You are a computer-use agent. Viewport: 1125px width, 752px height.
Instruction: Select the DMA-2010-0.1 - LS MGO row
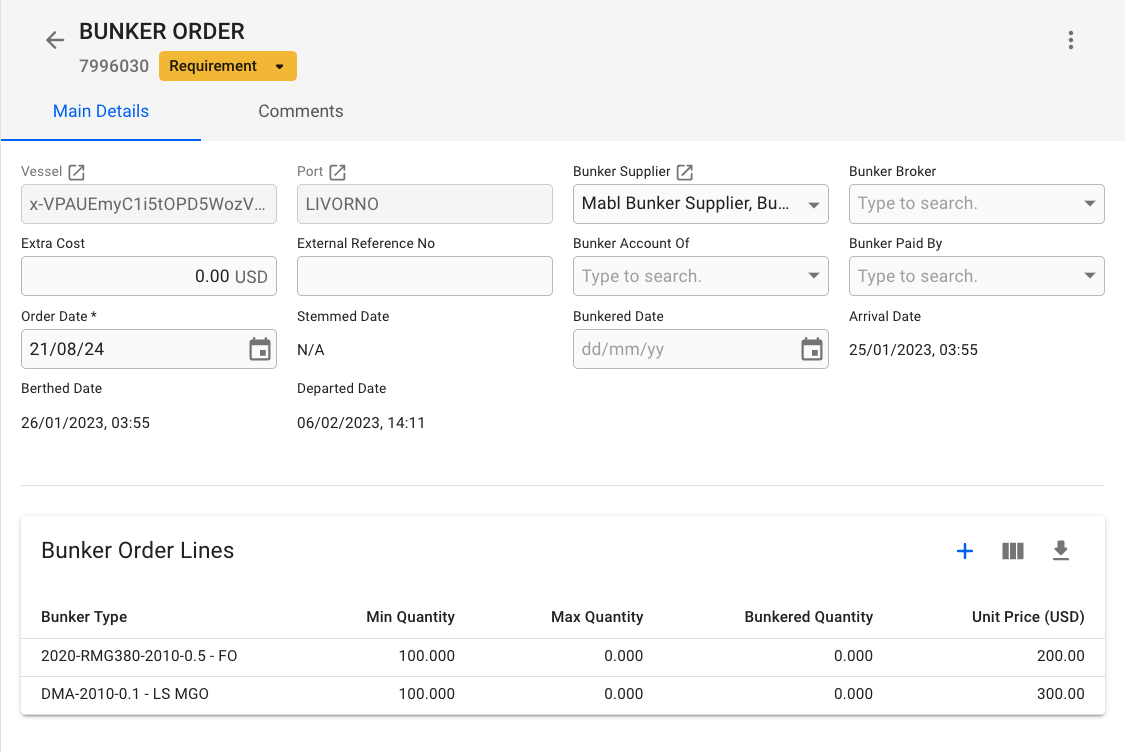pyautogui.click(x=125, y=694)
